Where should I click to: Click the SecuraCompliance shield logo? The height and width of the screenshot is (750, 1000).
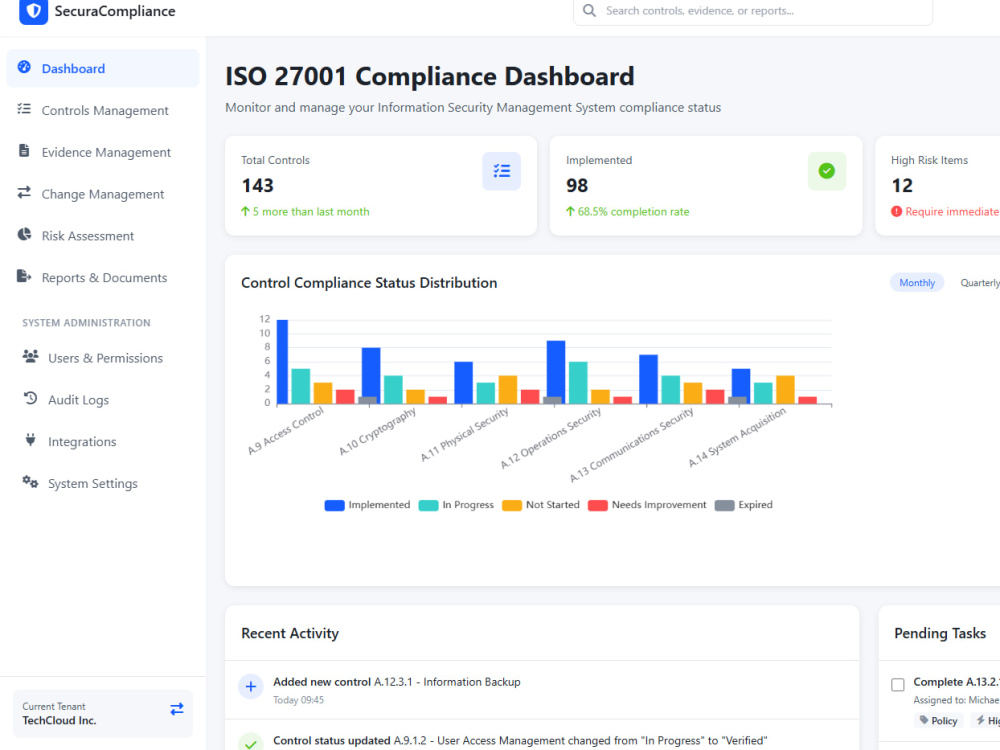point(33,11)
